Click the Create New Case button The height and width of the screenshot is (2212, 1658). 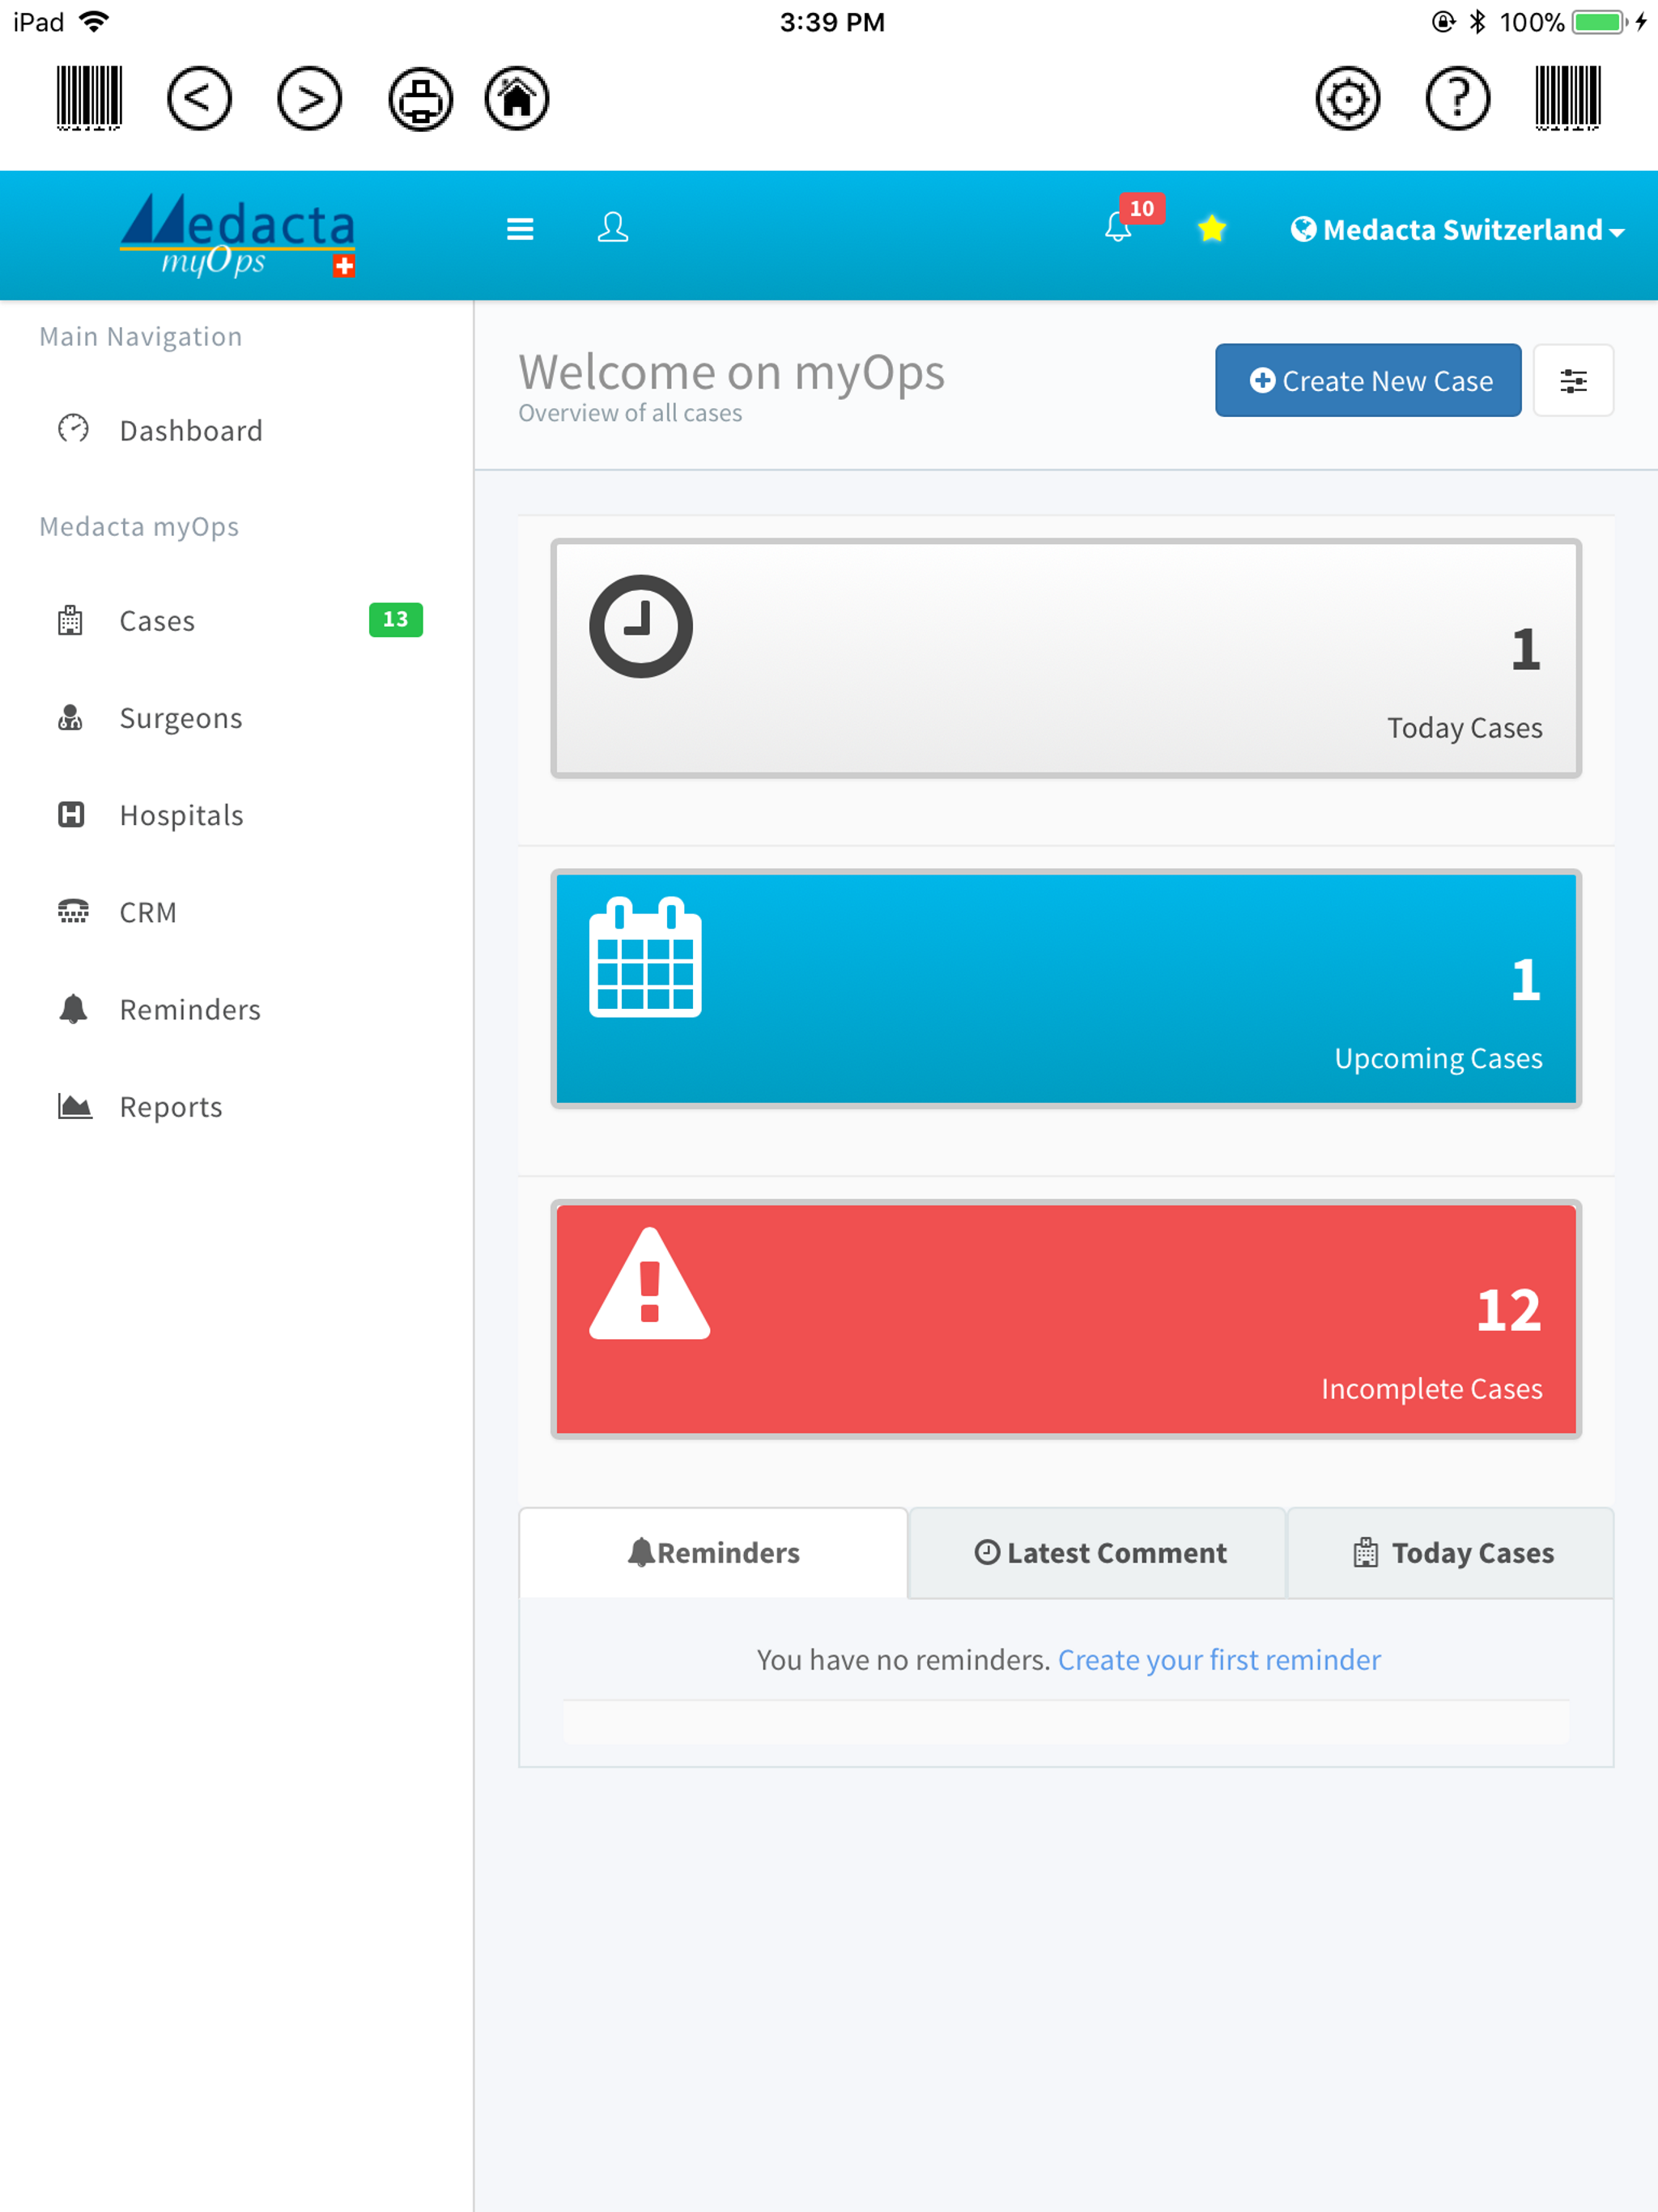click(x=1367, y=381)
